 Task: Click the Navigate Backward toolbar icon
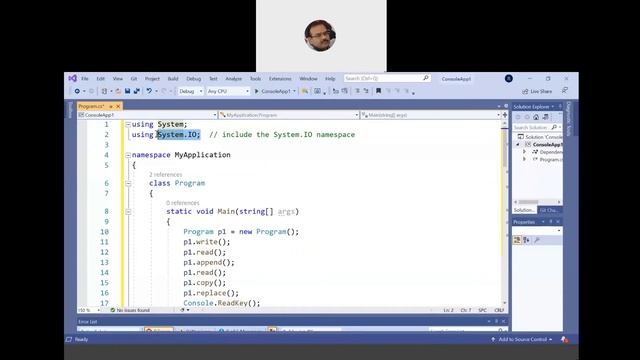(77, 91)
